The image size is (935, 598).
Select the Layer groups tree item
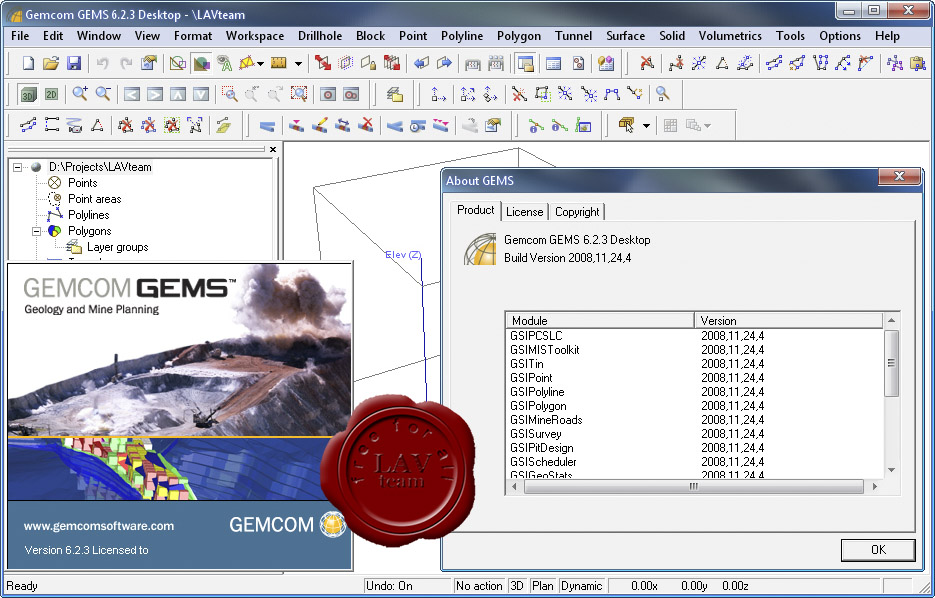point(117,247)
